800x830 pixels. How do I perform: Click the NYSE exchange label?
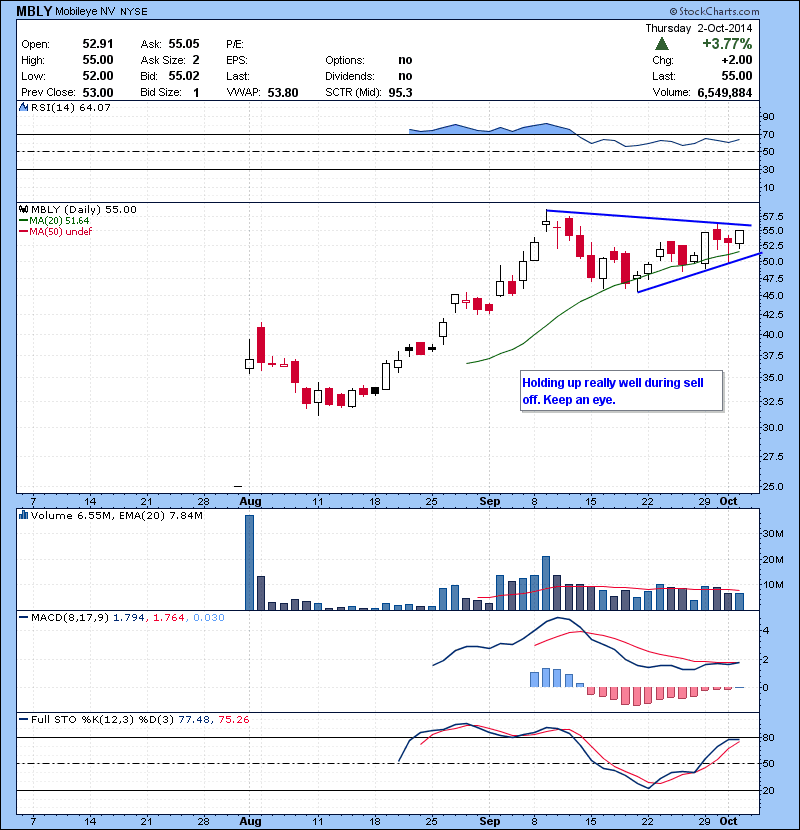pyautogui.click(x=133, y=12)
